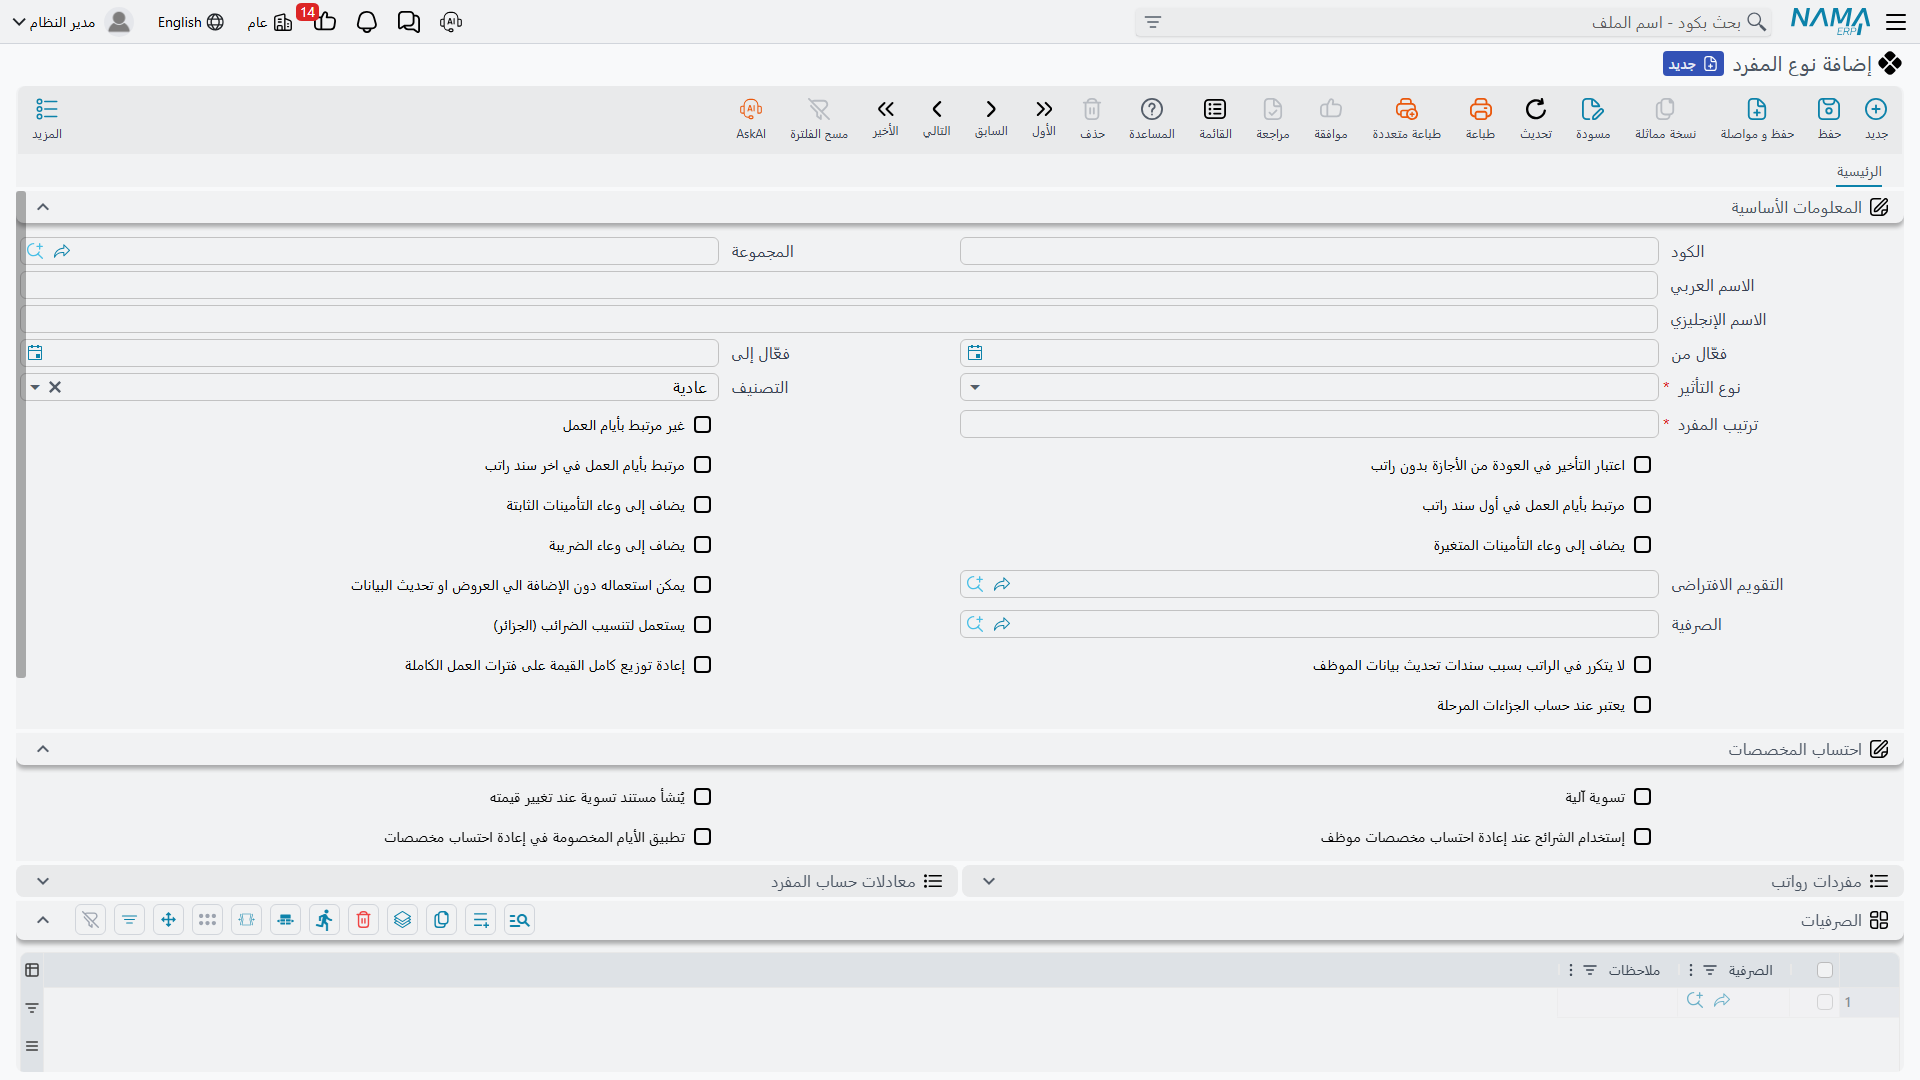Open the chat messages icon
The height and width of the screenshot is (1080, 1920).
pos(408,22)
